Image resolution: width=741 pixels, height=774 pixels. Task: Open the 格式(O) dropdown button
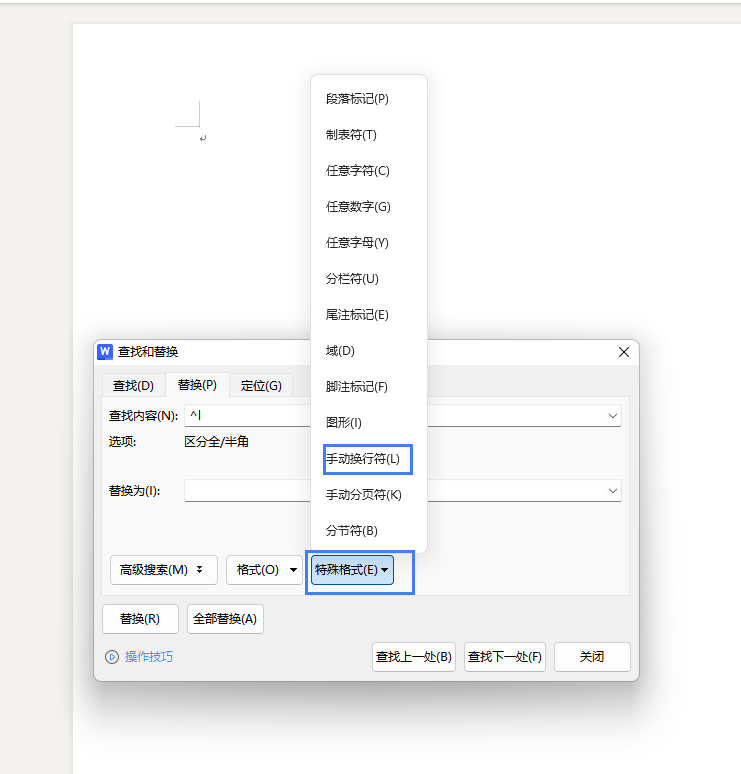point(264,570)
